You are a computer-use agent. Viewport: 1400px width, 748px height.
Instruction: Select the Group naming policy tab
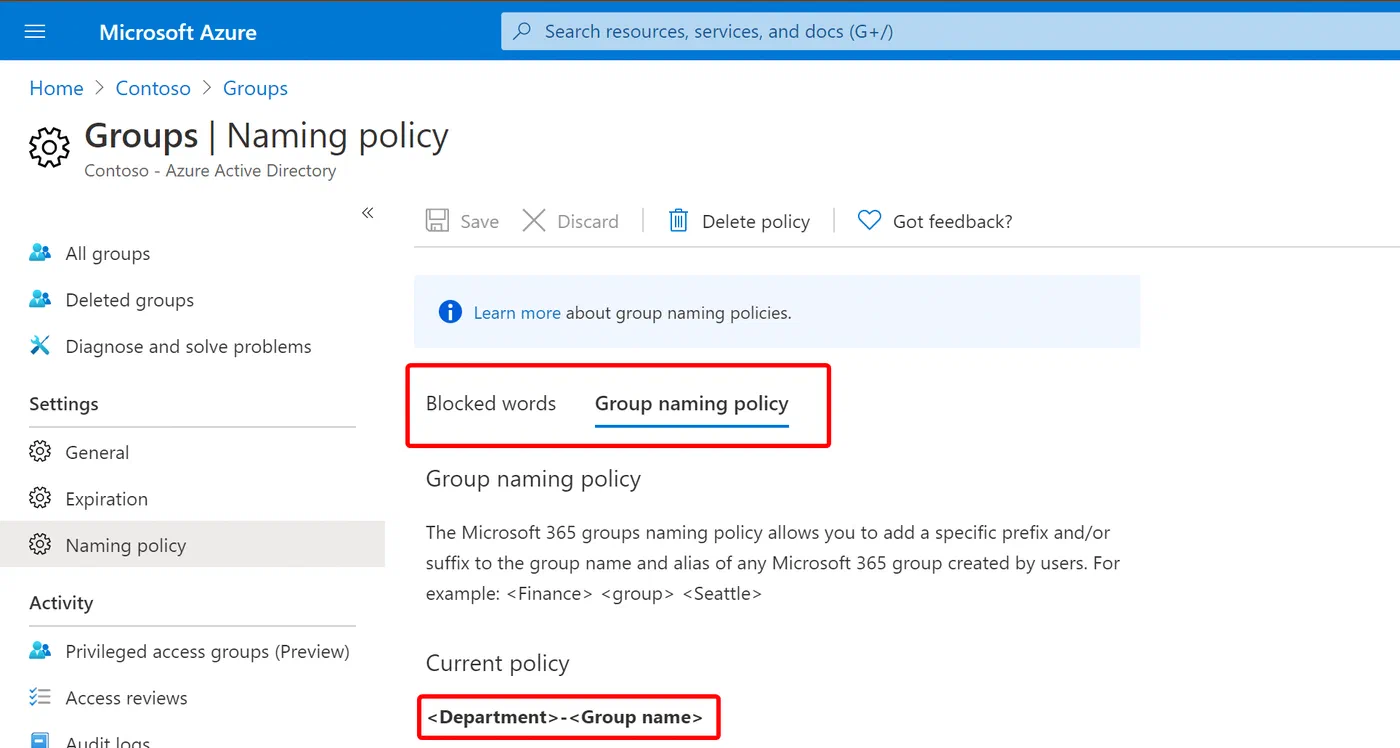point(692,403)
